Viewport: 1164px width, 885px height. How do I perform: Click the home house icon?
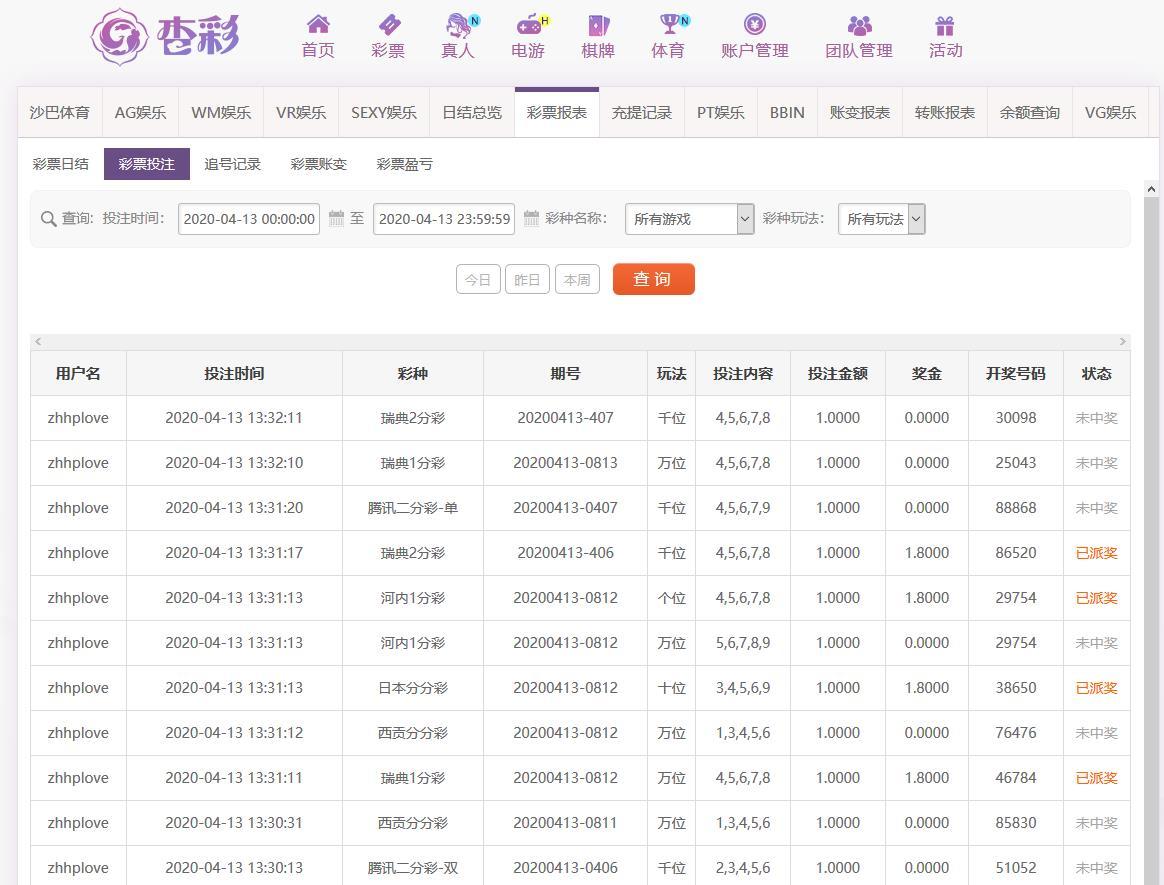tap(318, 25)
